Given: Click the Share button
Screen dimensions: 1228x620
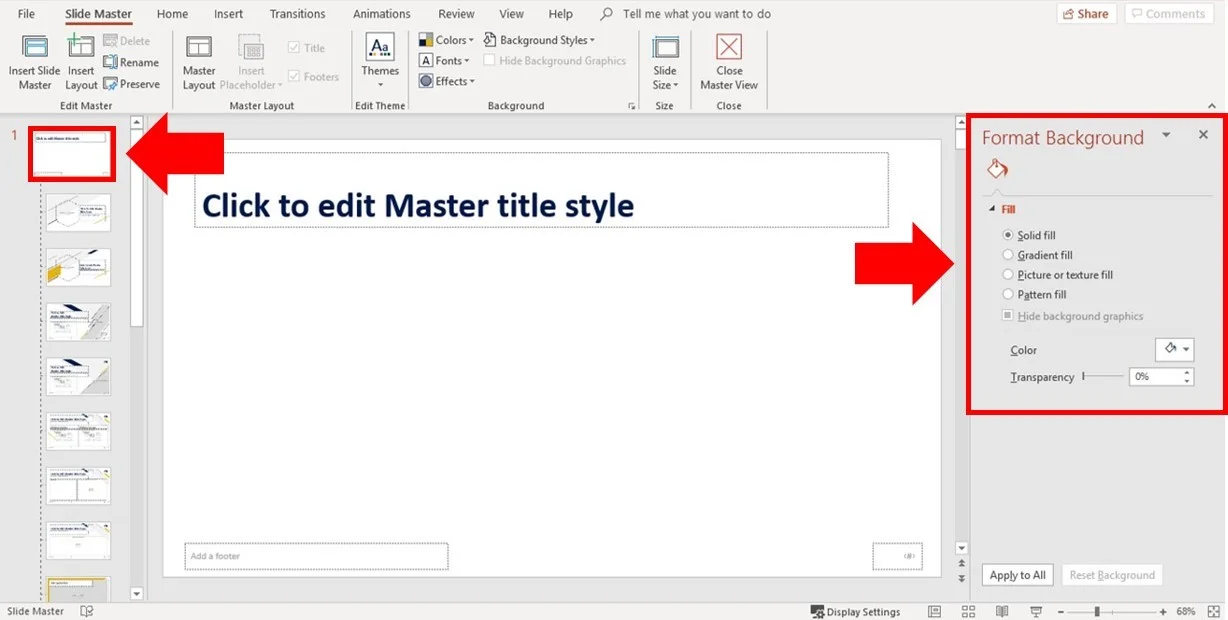Looking at the screenshot, I should [1086, 14].
